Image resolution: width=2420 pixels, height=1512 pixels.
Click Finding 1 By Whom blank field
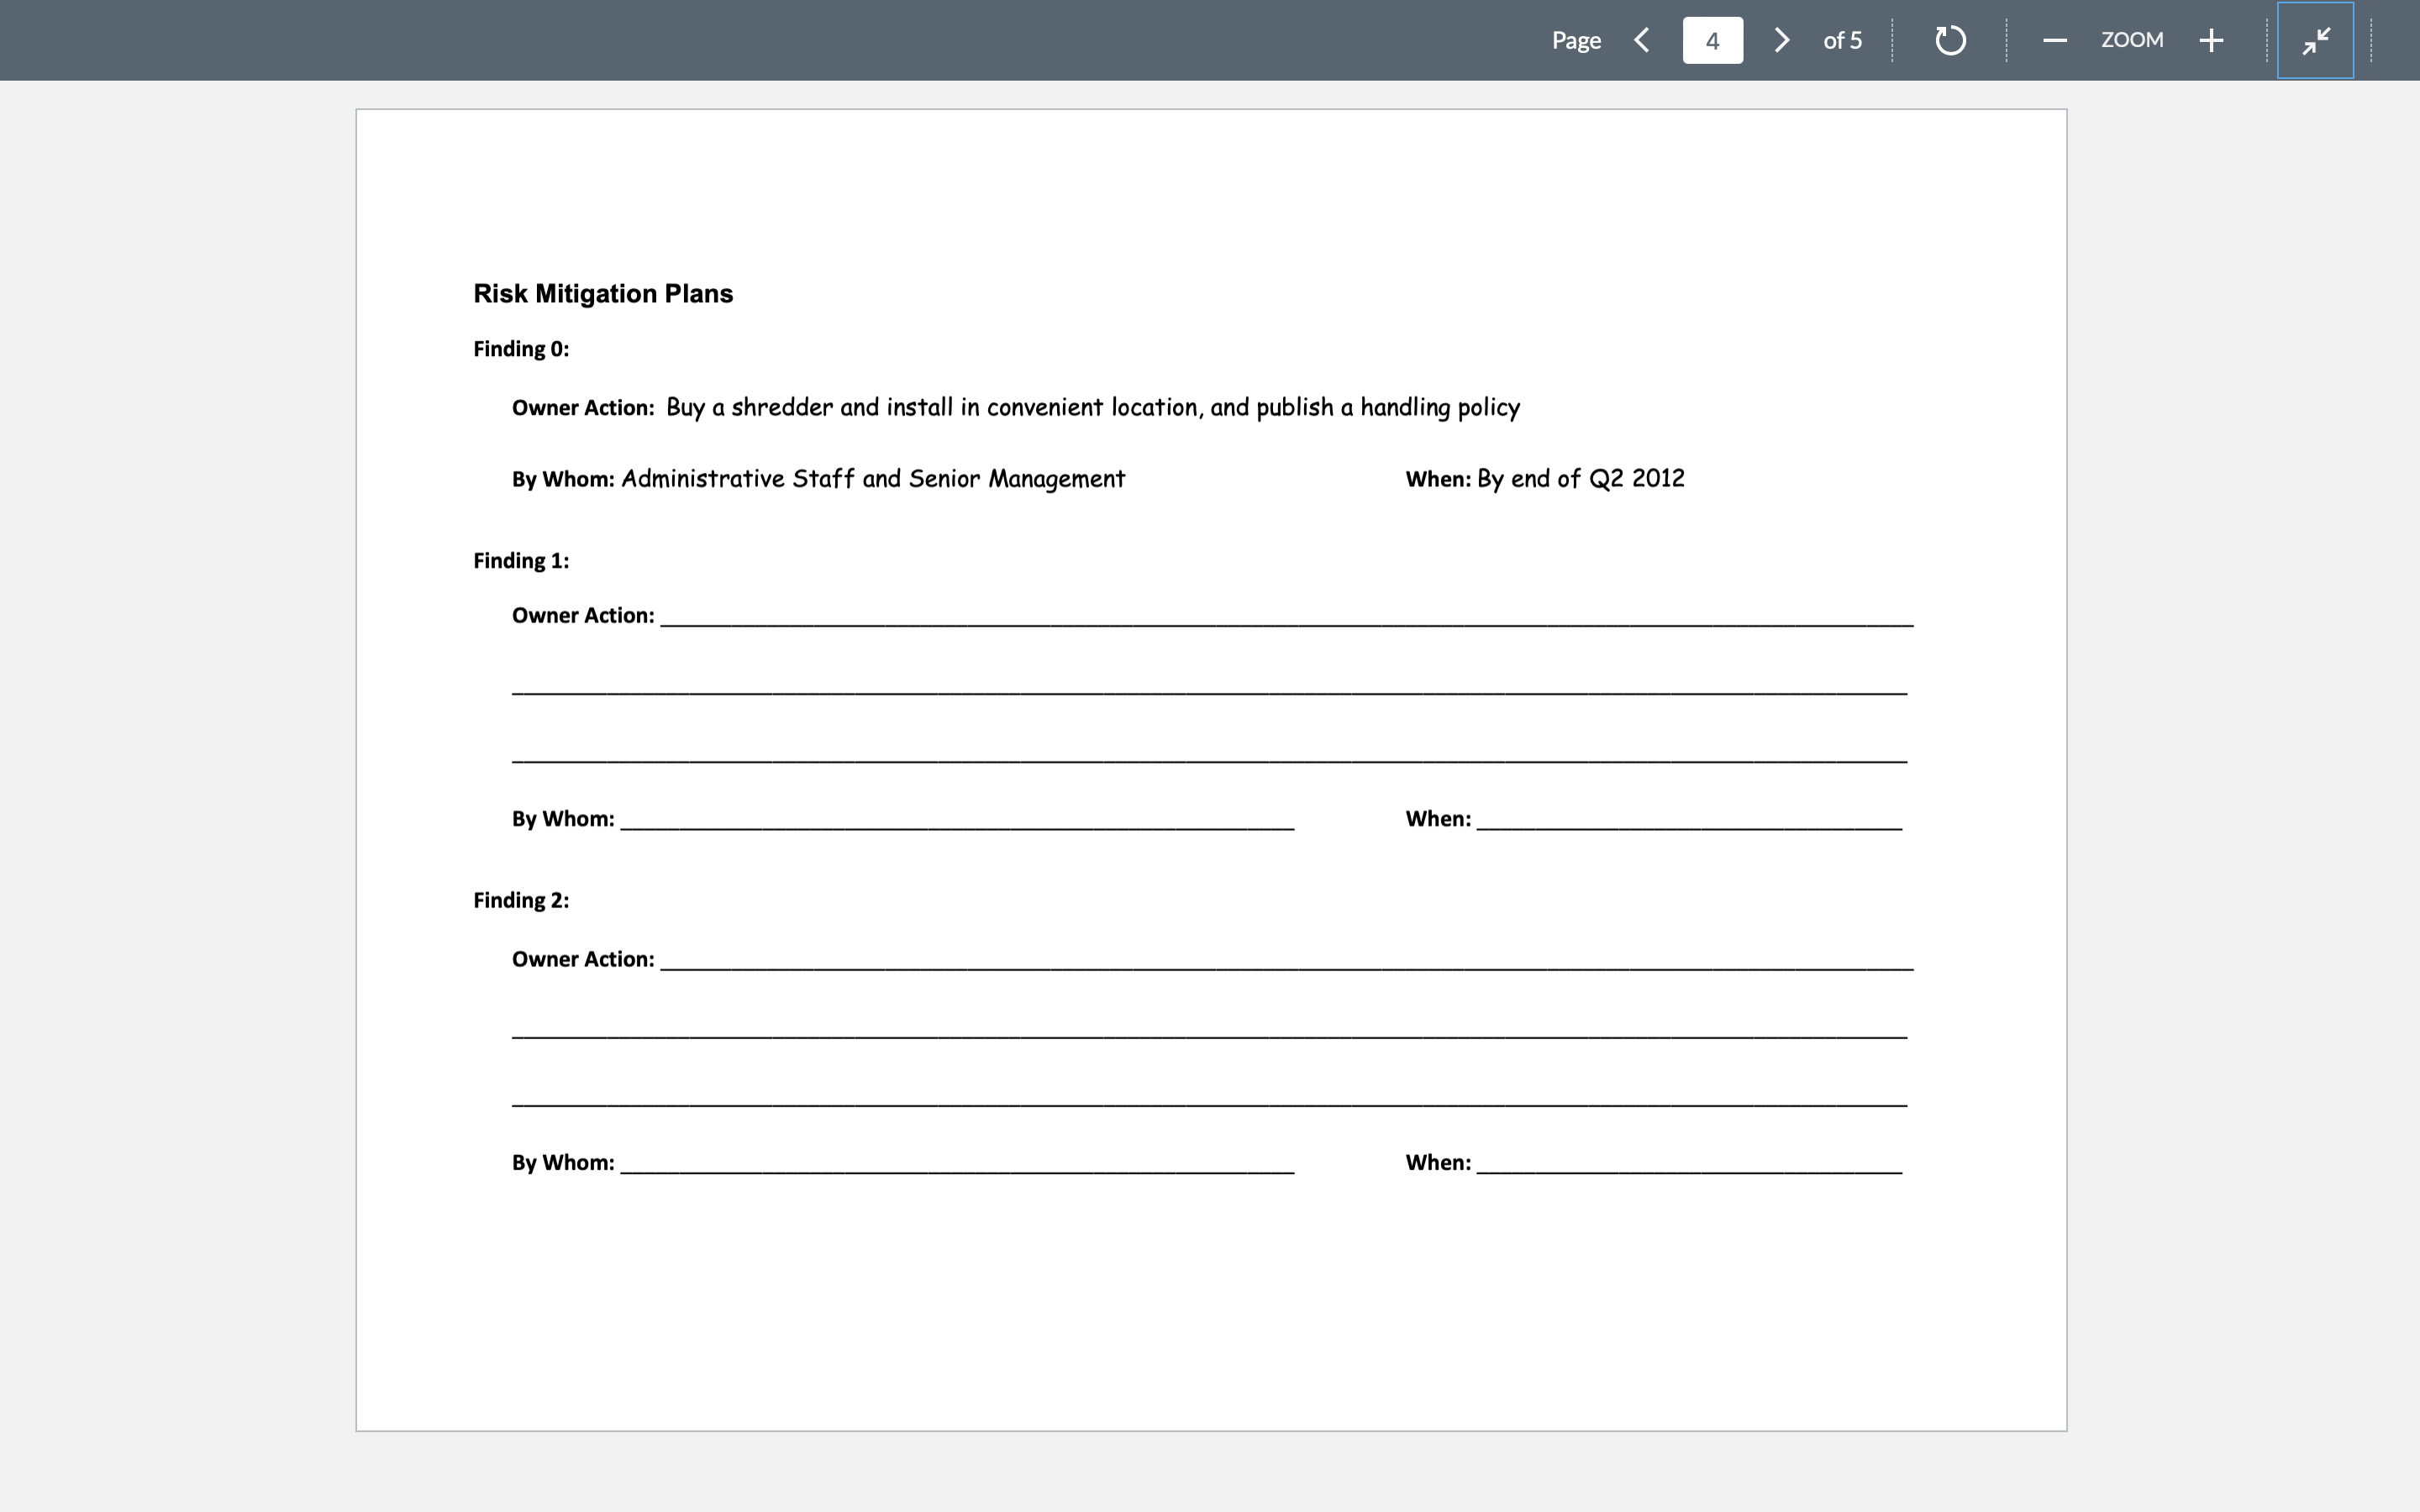956,818
